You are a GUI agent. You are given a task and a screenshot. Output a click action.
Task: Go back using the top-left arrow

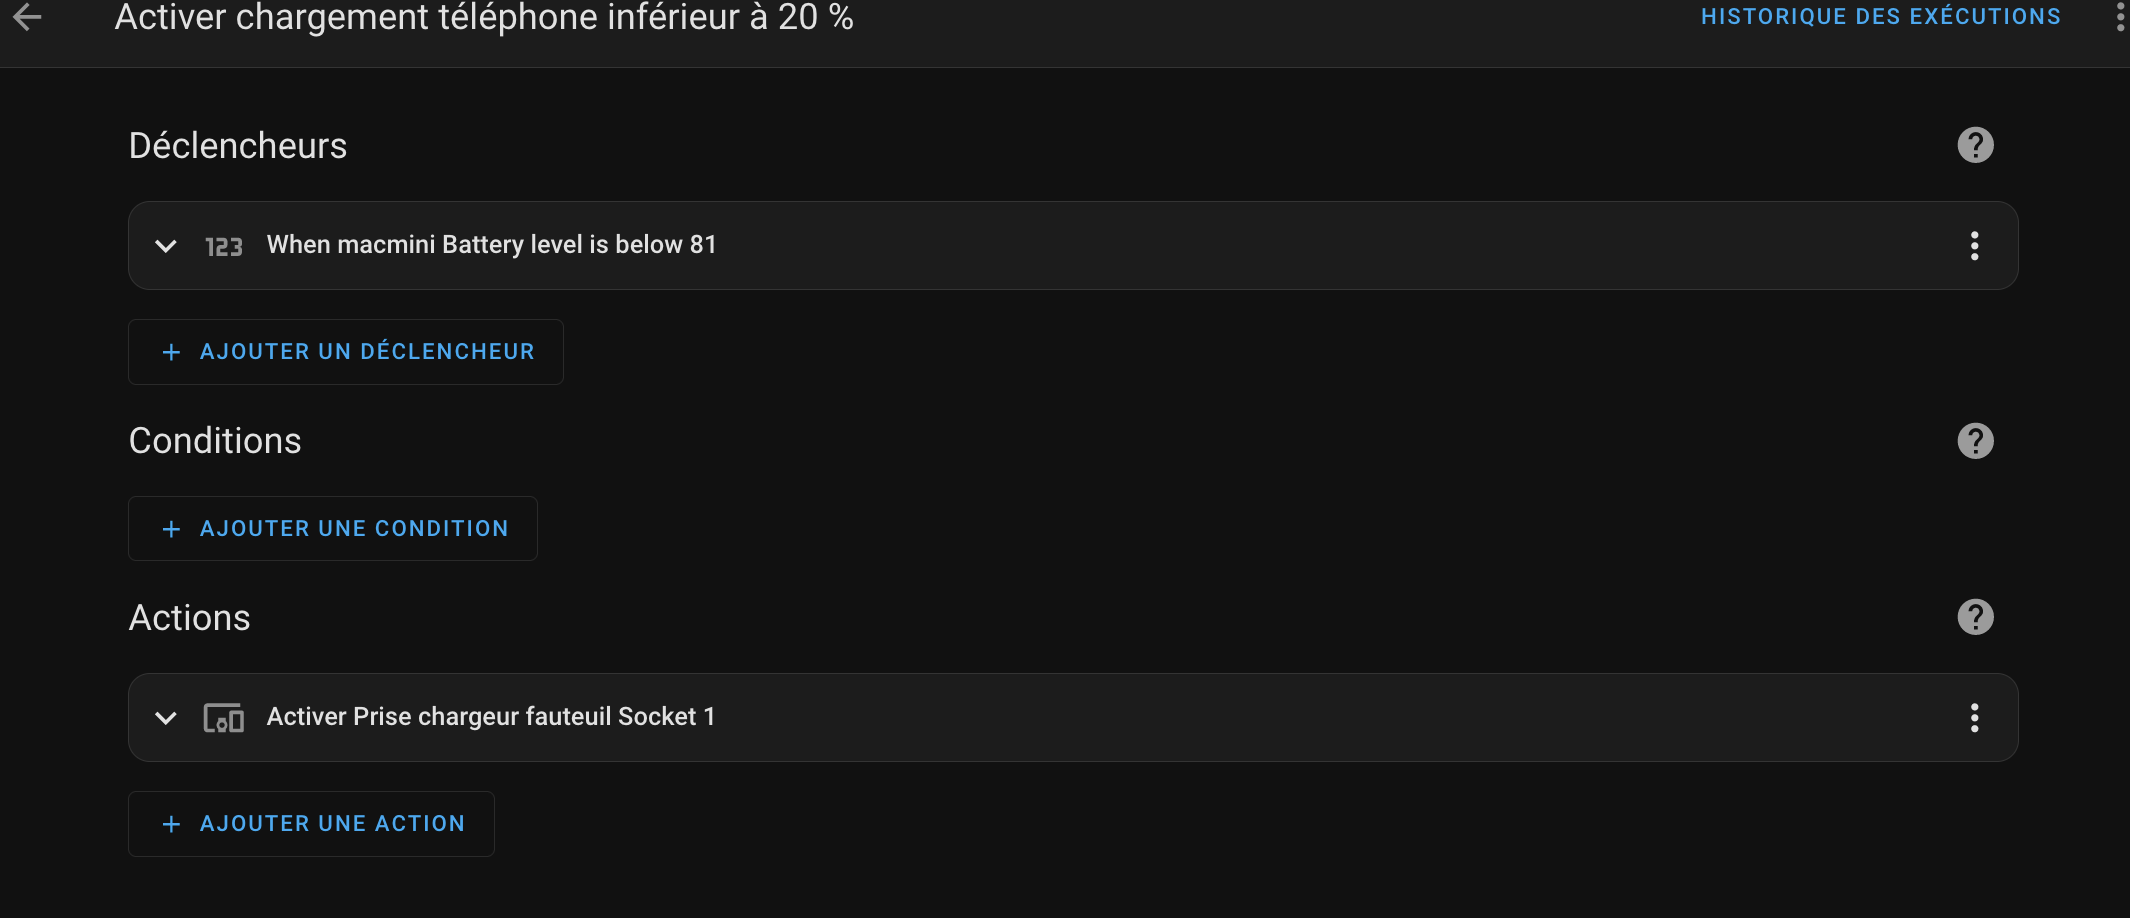click(x=27, y=16)
